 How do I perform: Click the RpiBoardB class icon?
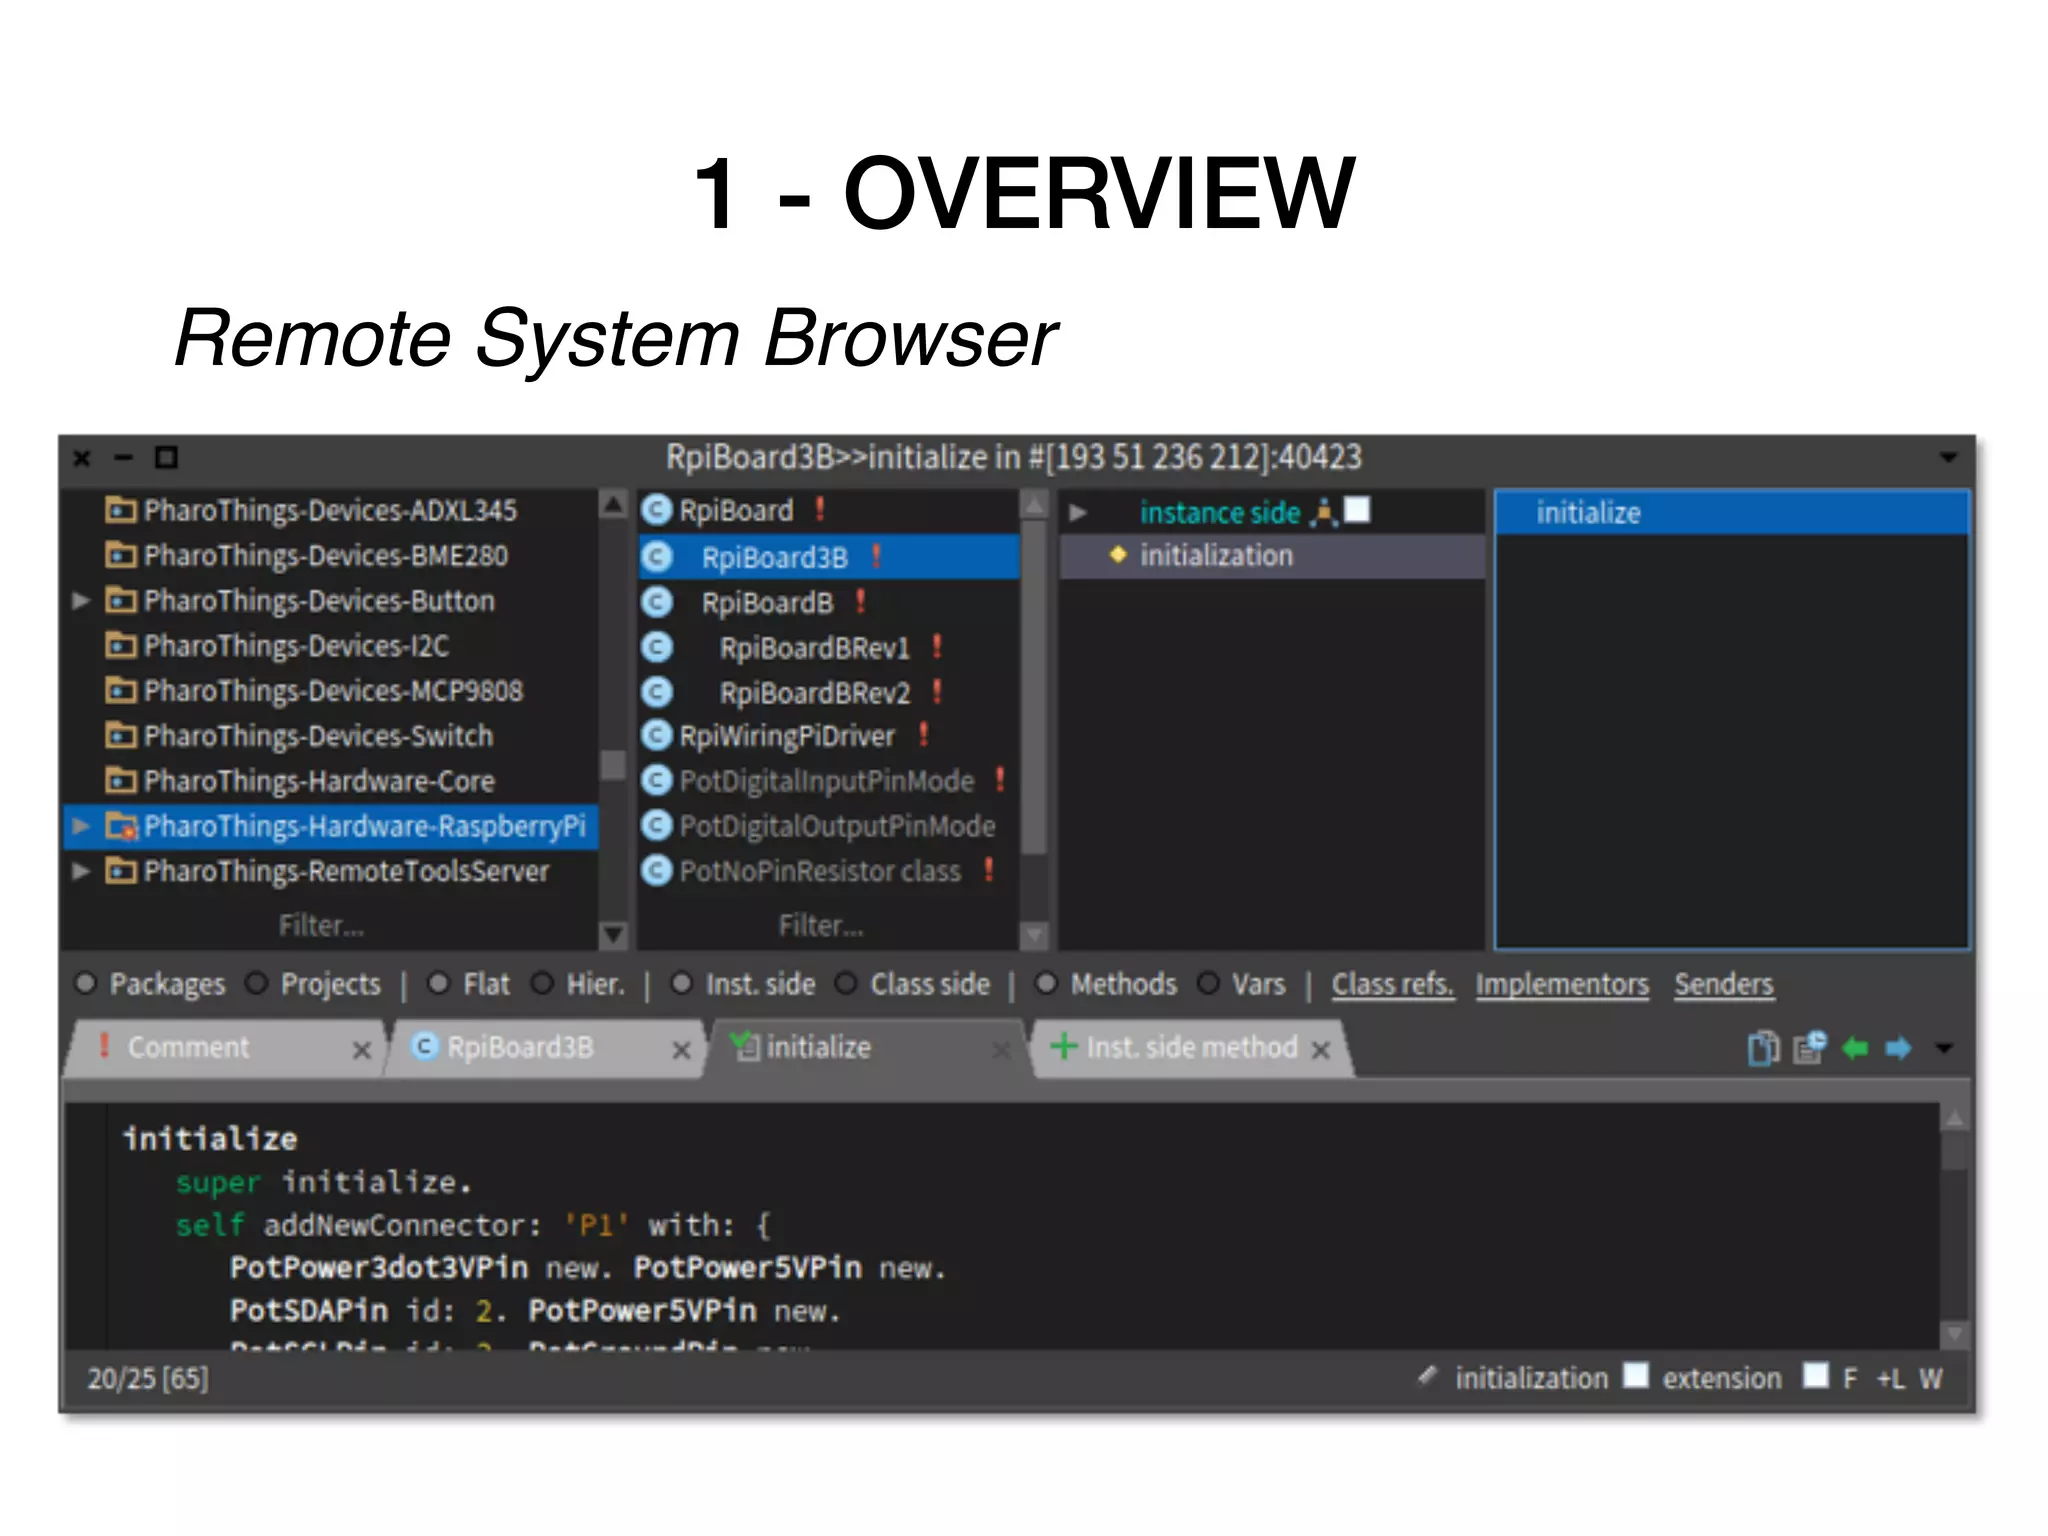pos(657,602)
